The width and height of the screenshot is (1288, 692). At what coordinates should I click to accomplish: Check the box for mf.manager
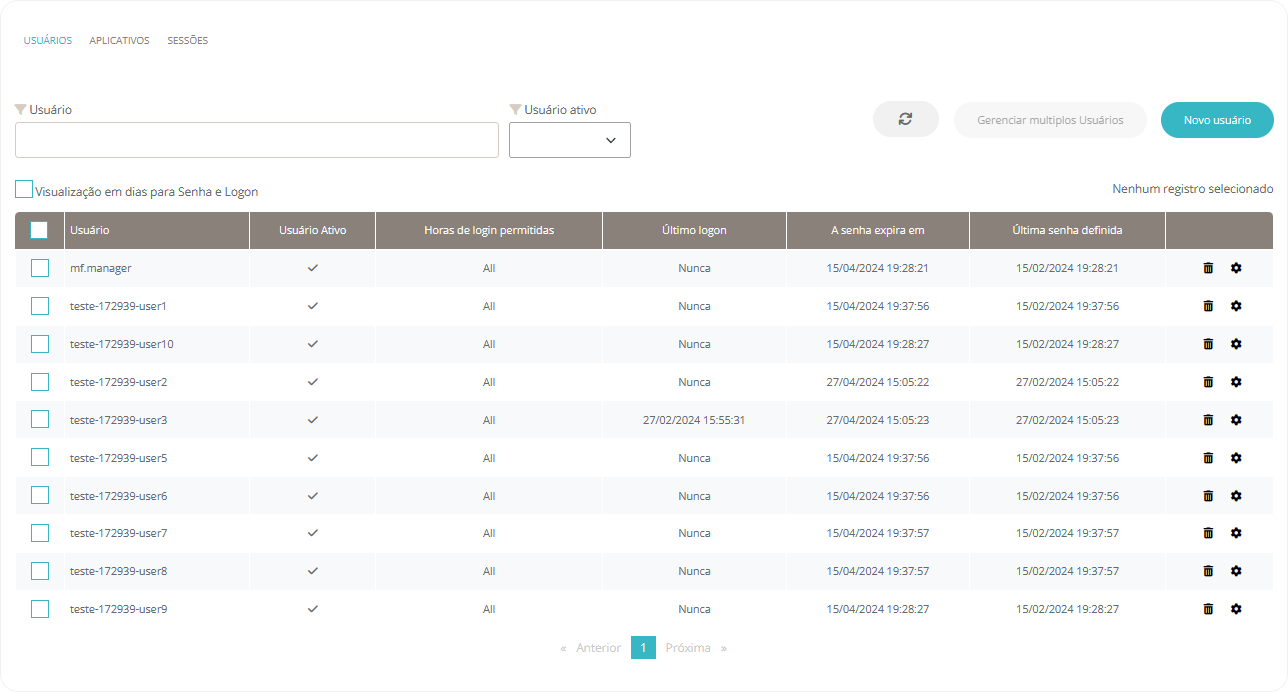click(x=40, y=268)
